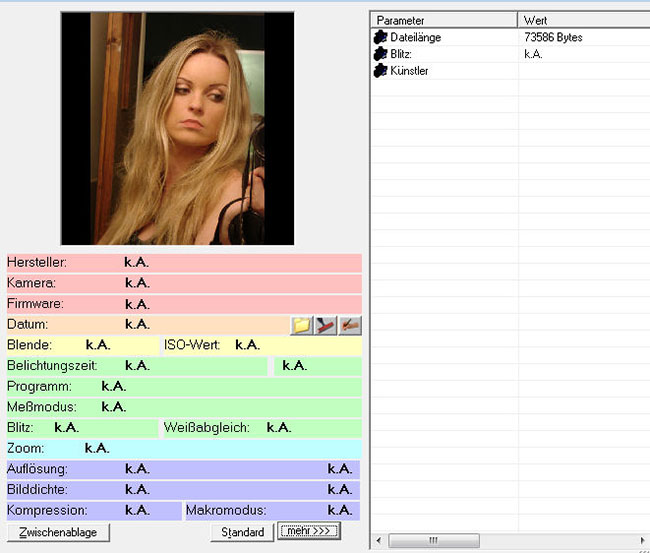650x553 pixels.
Task: Click the Auflösung label
Action: 37,469
